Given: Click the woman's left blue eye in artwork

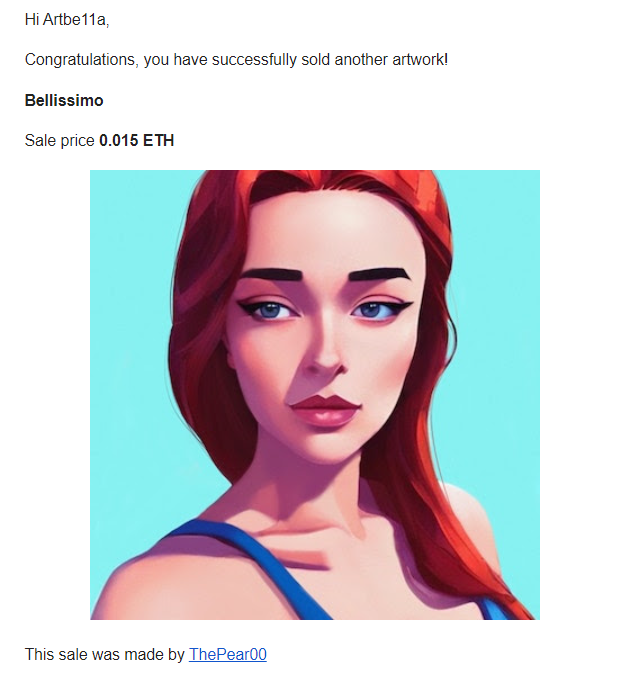Looking at the screenshot, I should 269,310.
